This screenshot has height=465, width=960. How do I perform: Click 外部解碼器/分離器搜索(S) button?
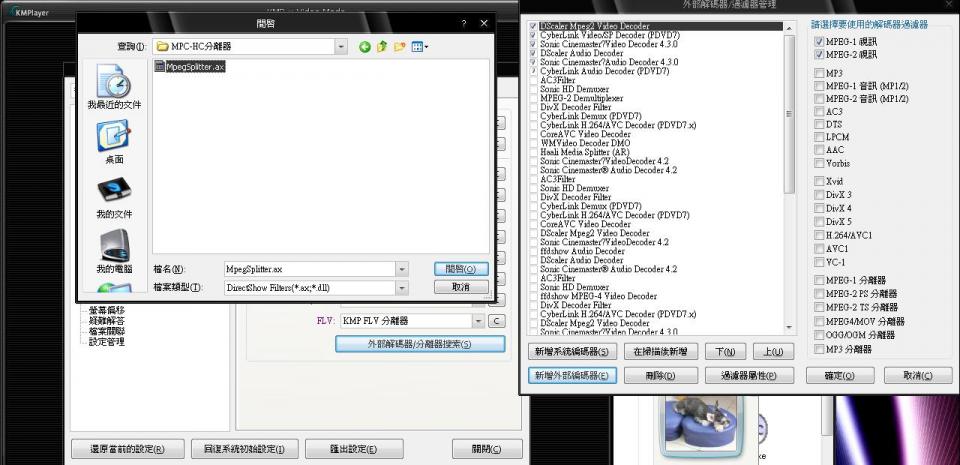tap(420, 344)
